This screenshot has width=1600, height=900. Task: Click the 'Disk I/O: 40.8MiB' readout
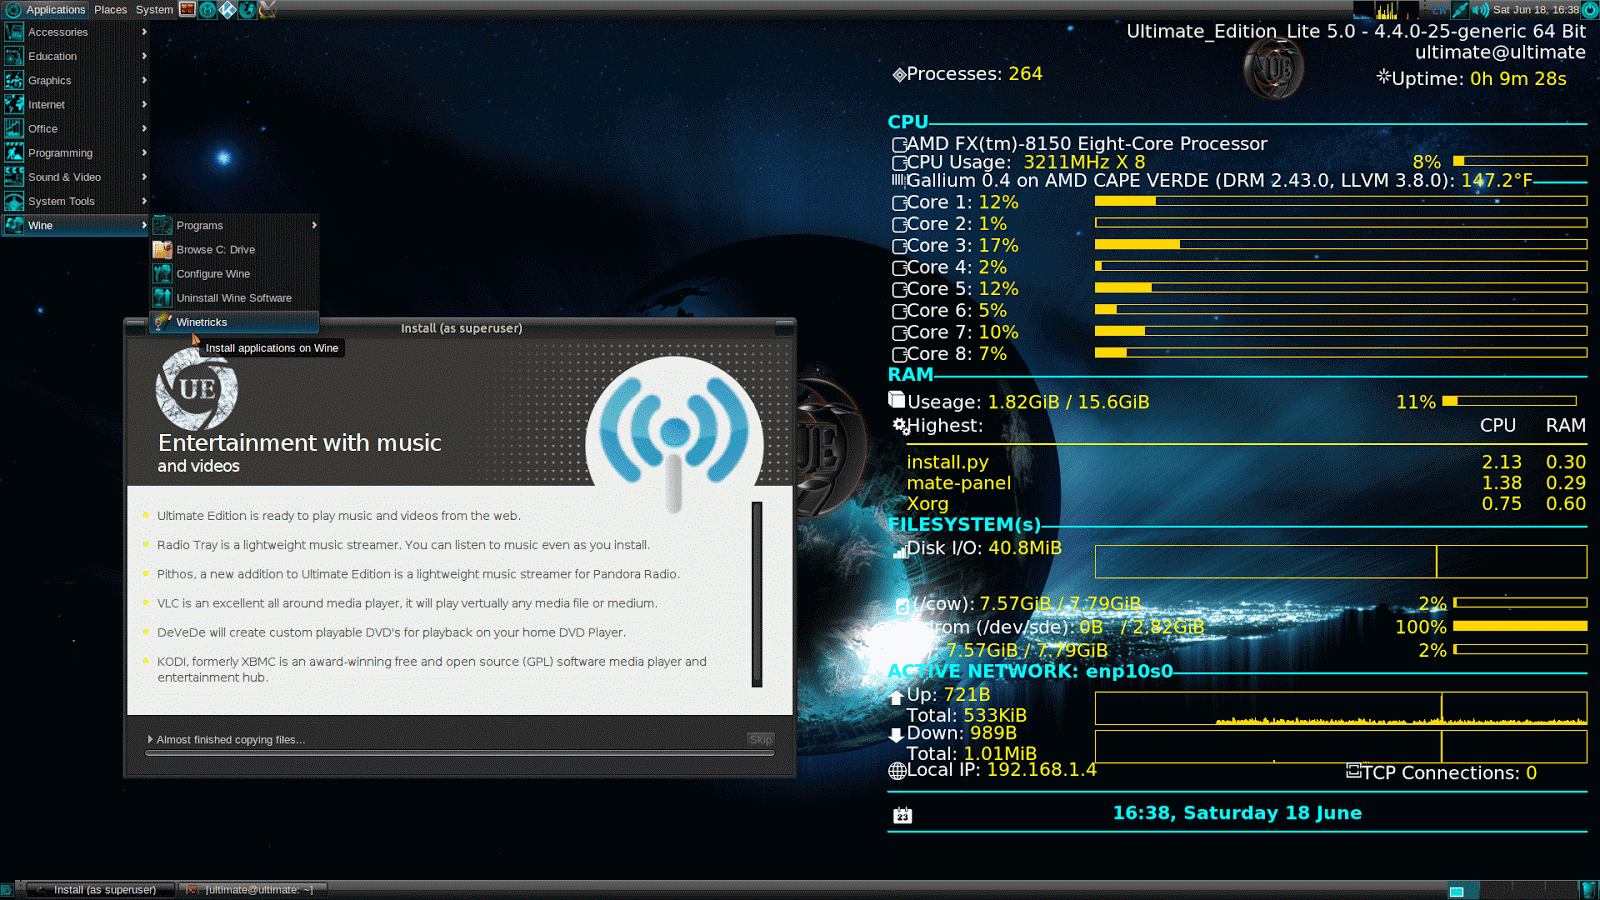tap(977, 548)
